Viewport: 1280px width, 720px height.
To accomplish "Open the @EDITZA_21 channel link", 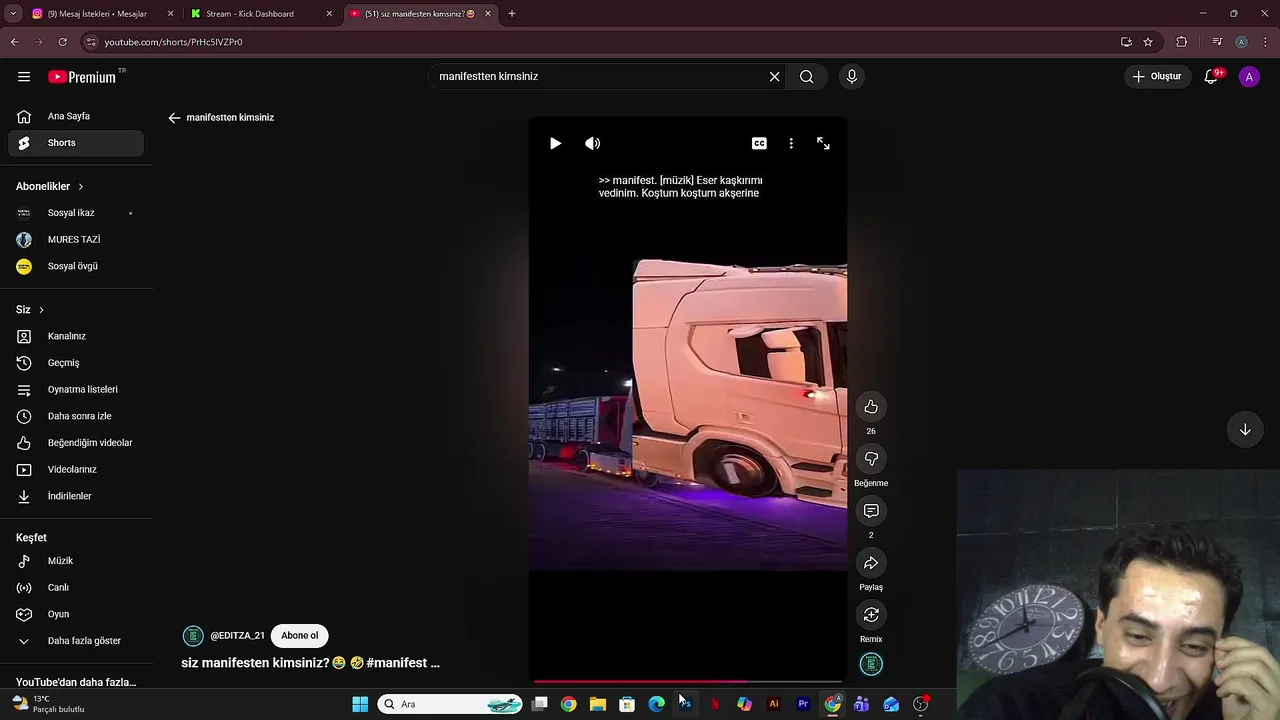I will [x=237, y=636].
